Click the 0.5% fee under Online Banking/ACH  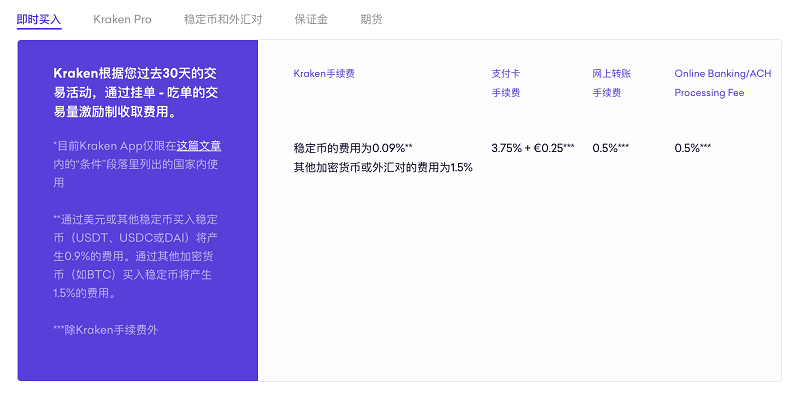[x=693, y=148]
